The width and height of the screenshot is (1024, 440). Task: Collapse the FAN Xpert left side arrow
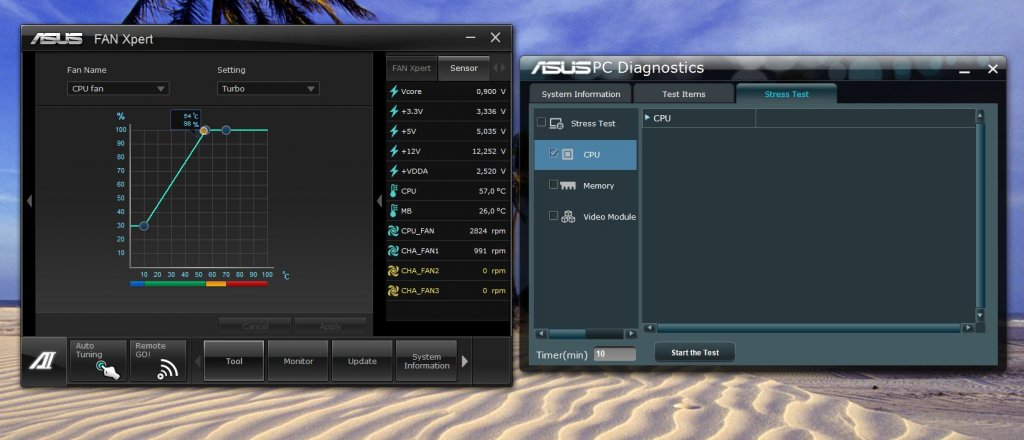[x=29, y=201]
